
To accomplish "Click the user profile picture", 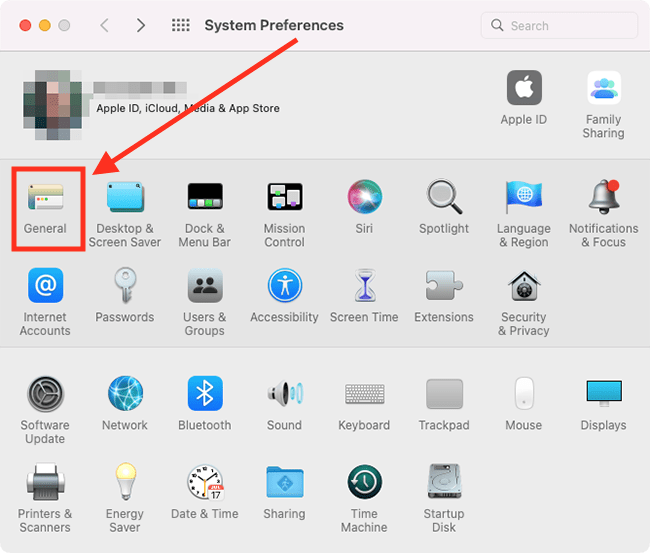I will (x=53, y=105).
